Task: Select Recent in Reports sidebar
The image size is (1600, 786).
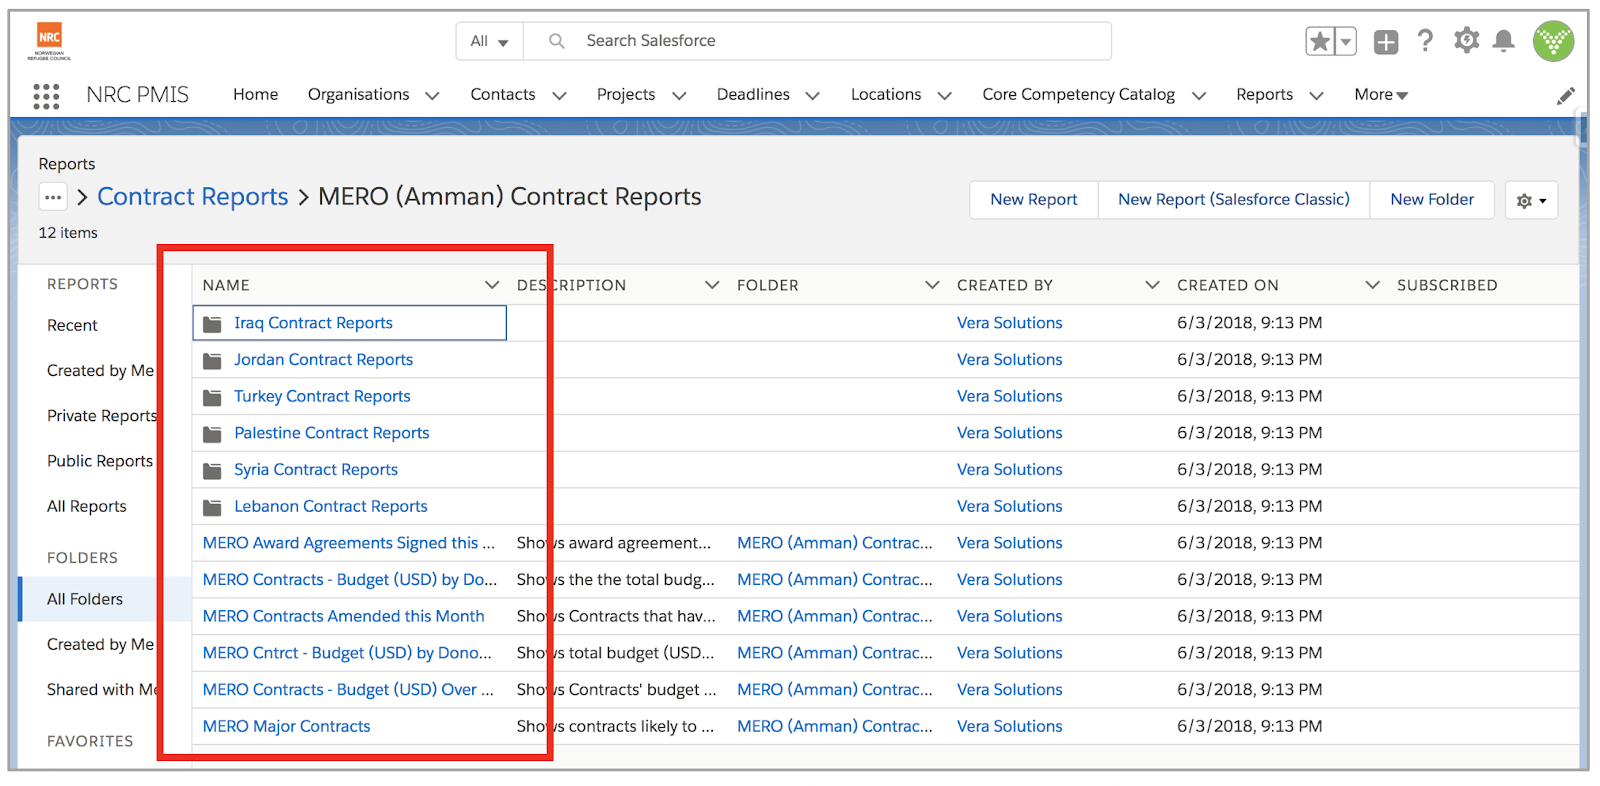Action: [x=72, y=325]
